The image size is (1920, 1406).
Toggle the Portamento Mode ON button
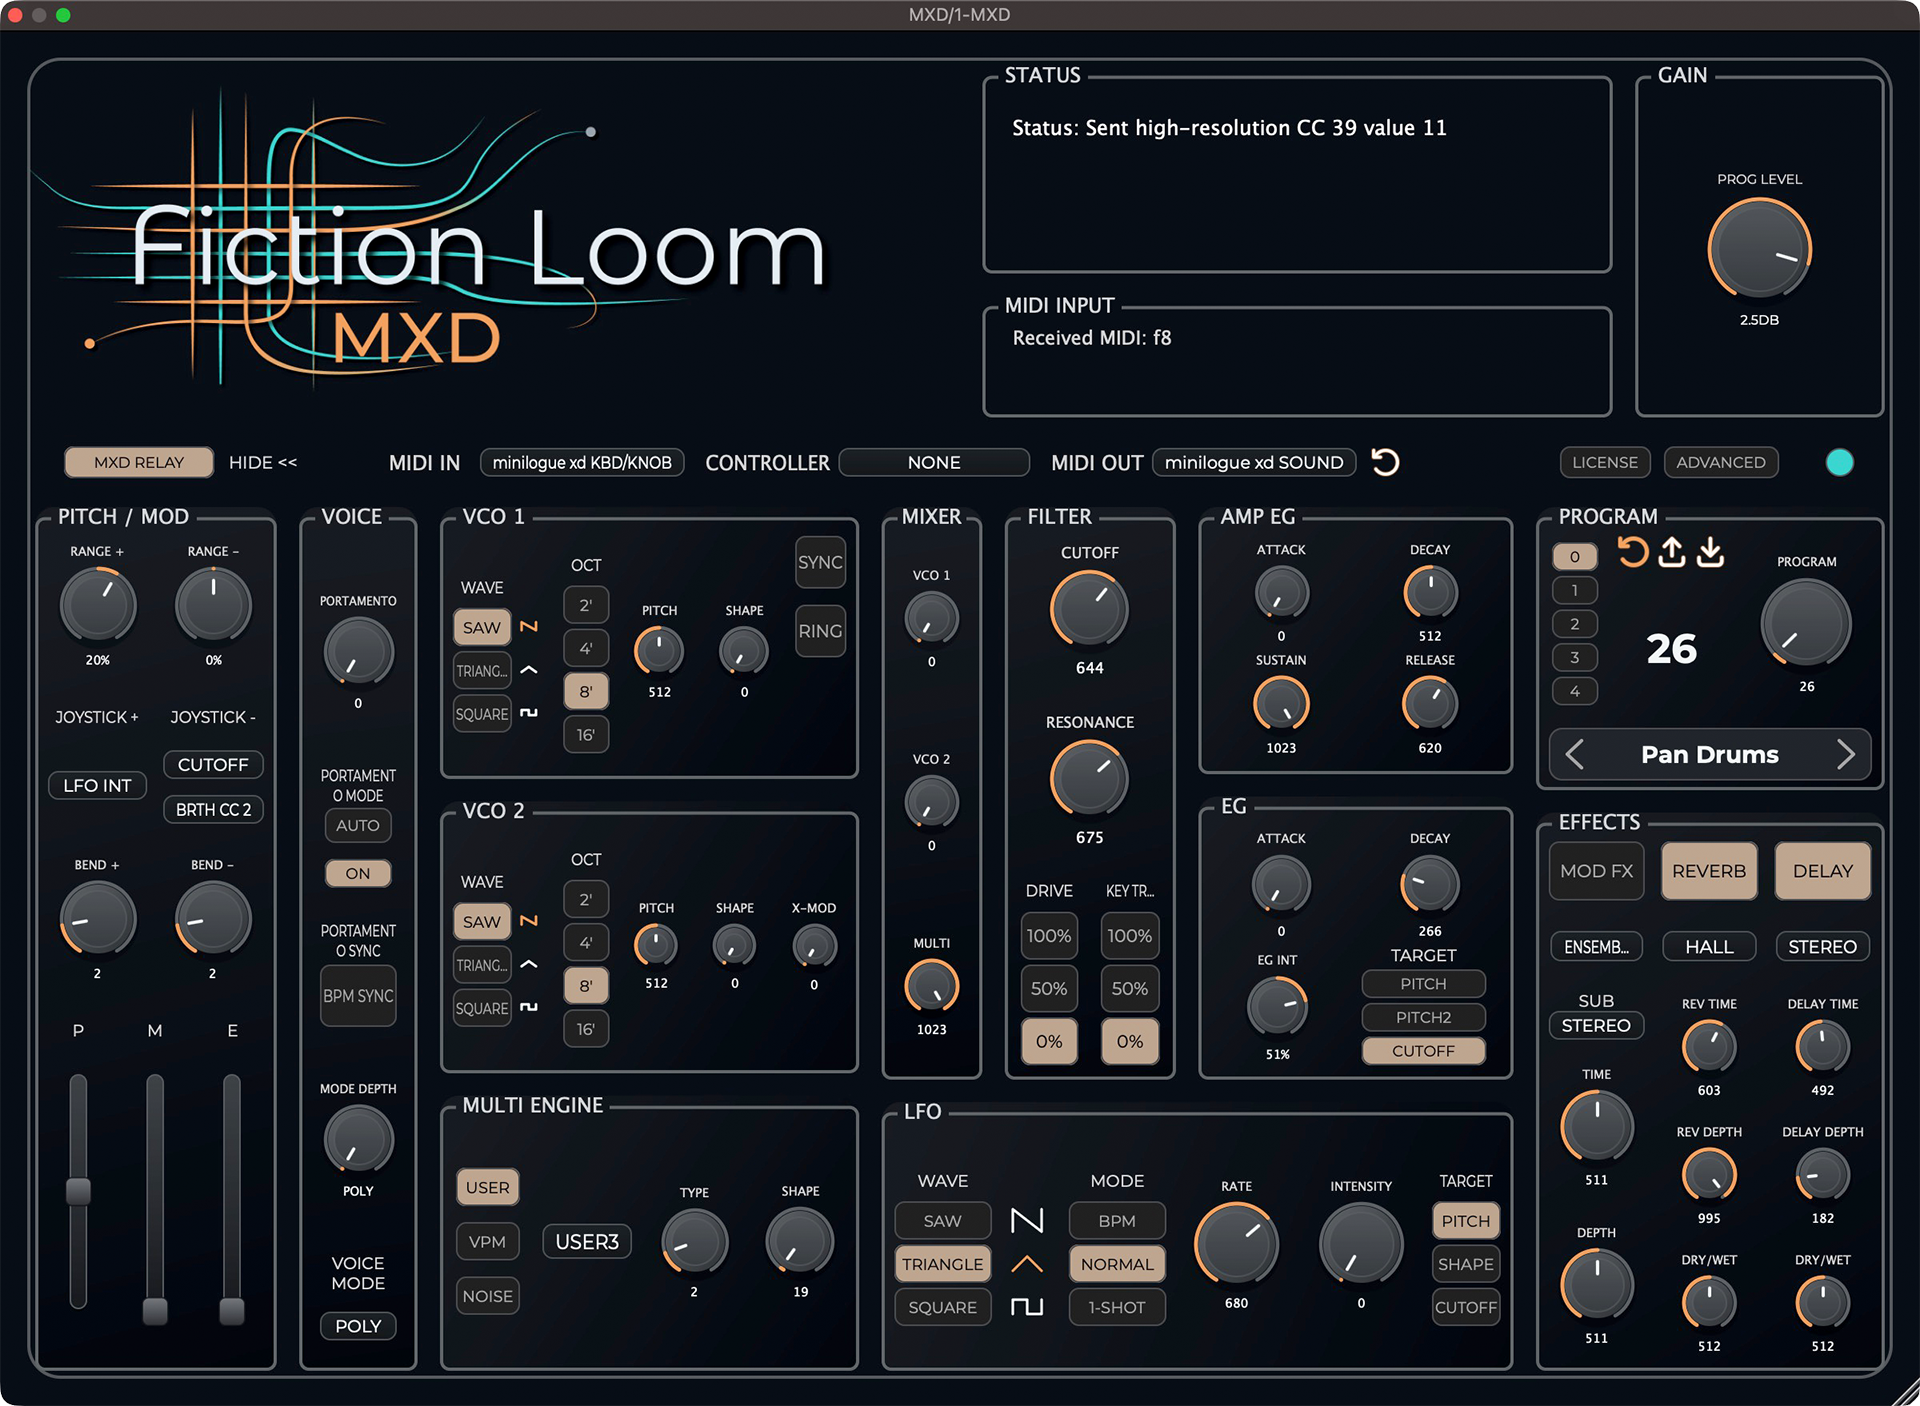click(357, 873)
